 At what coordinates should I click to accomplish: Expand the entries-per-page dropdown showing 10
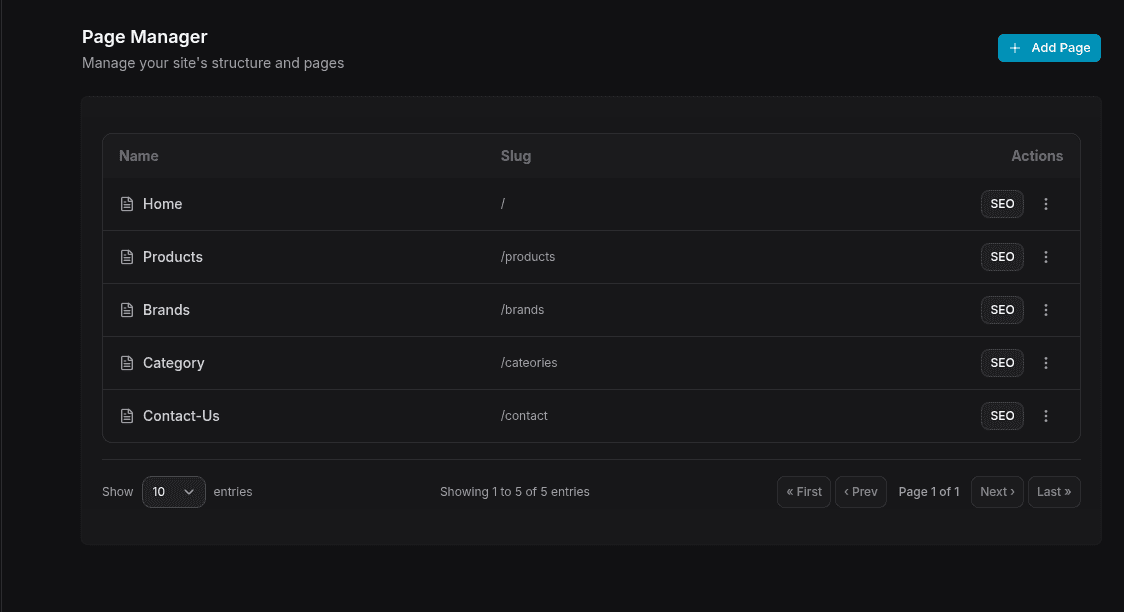coord(173,492)
